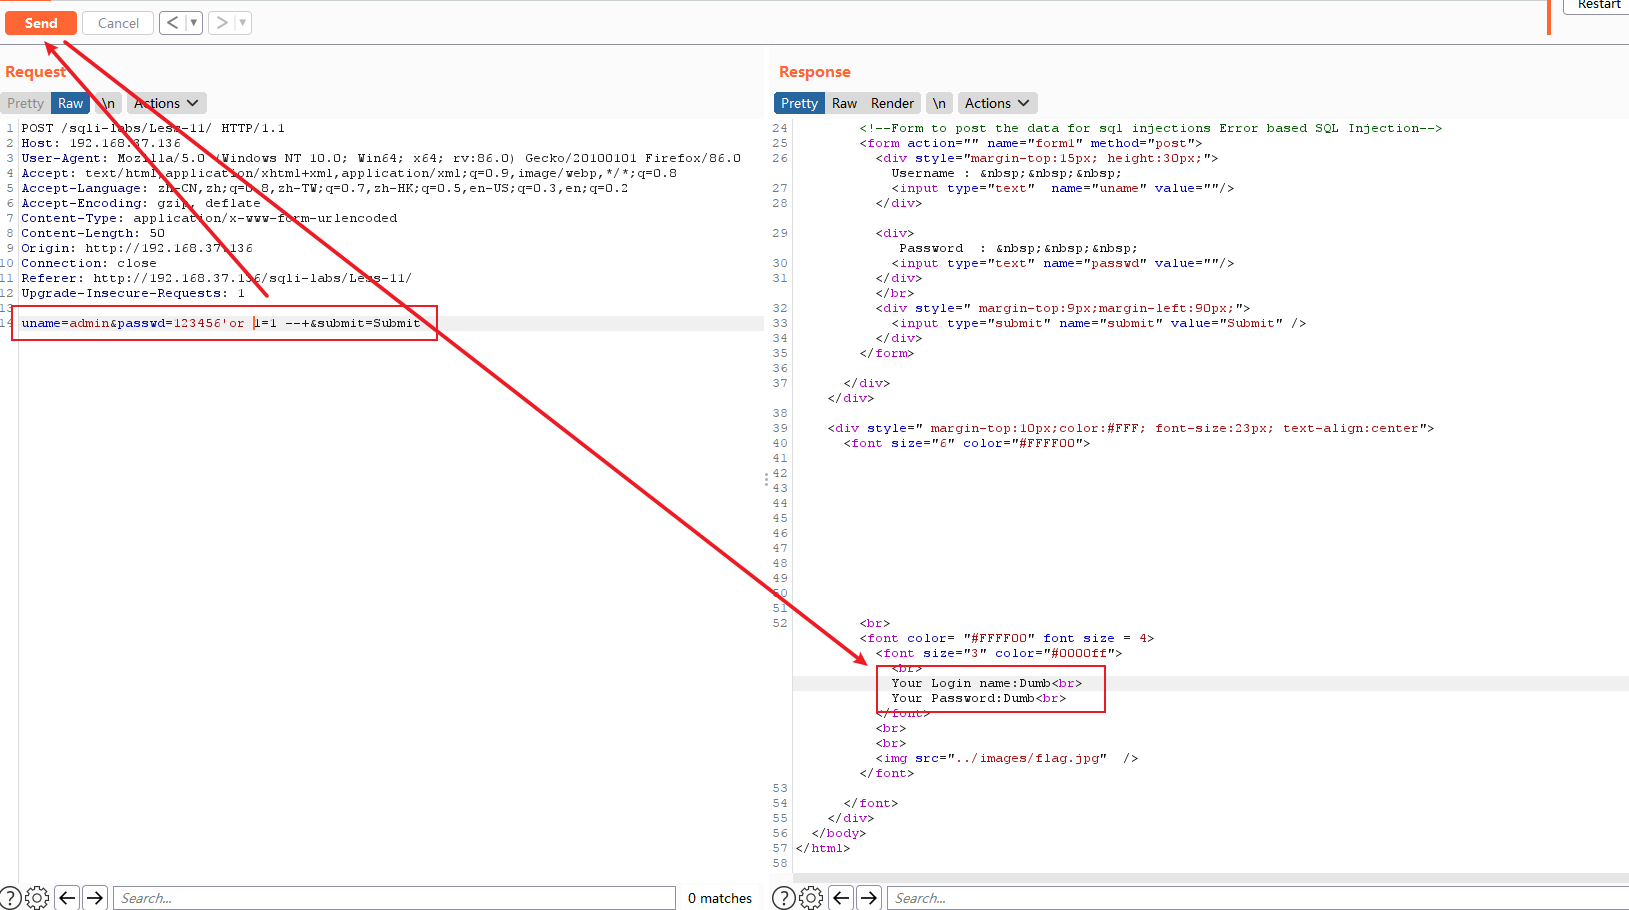Viewport: 1629px width, 910px height.
Task: Click the previous search match arrow under Request
Action: click(66, 897)
